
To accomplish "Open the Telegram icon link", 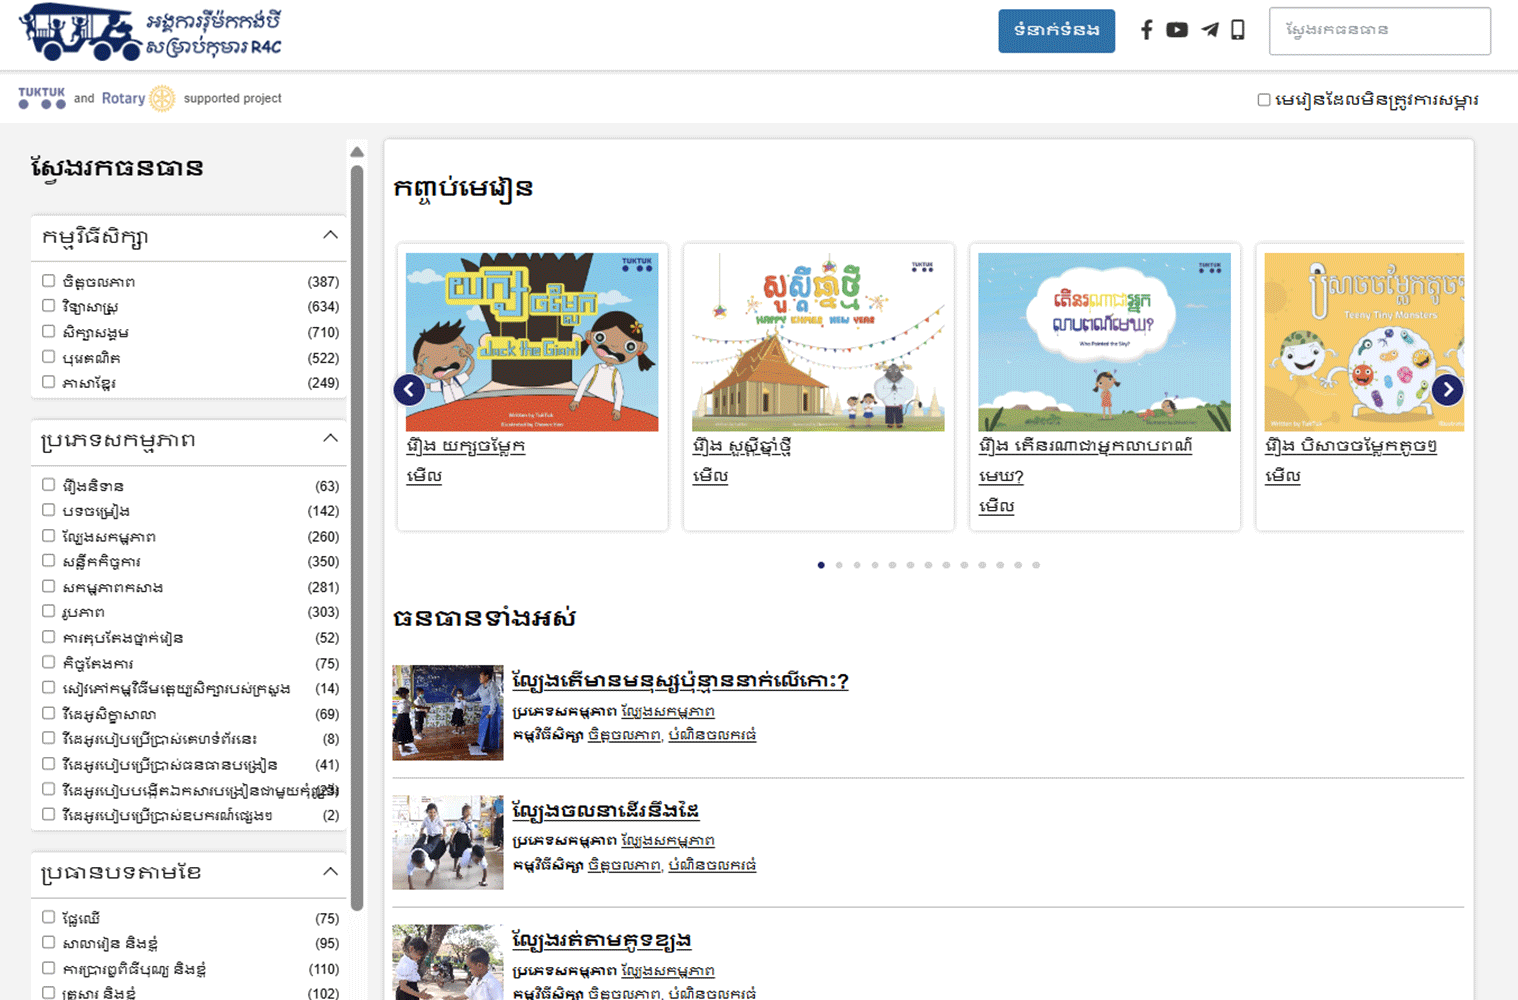I will pos(1209,30).
